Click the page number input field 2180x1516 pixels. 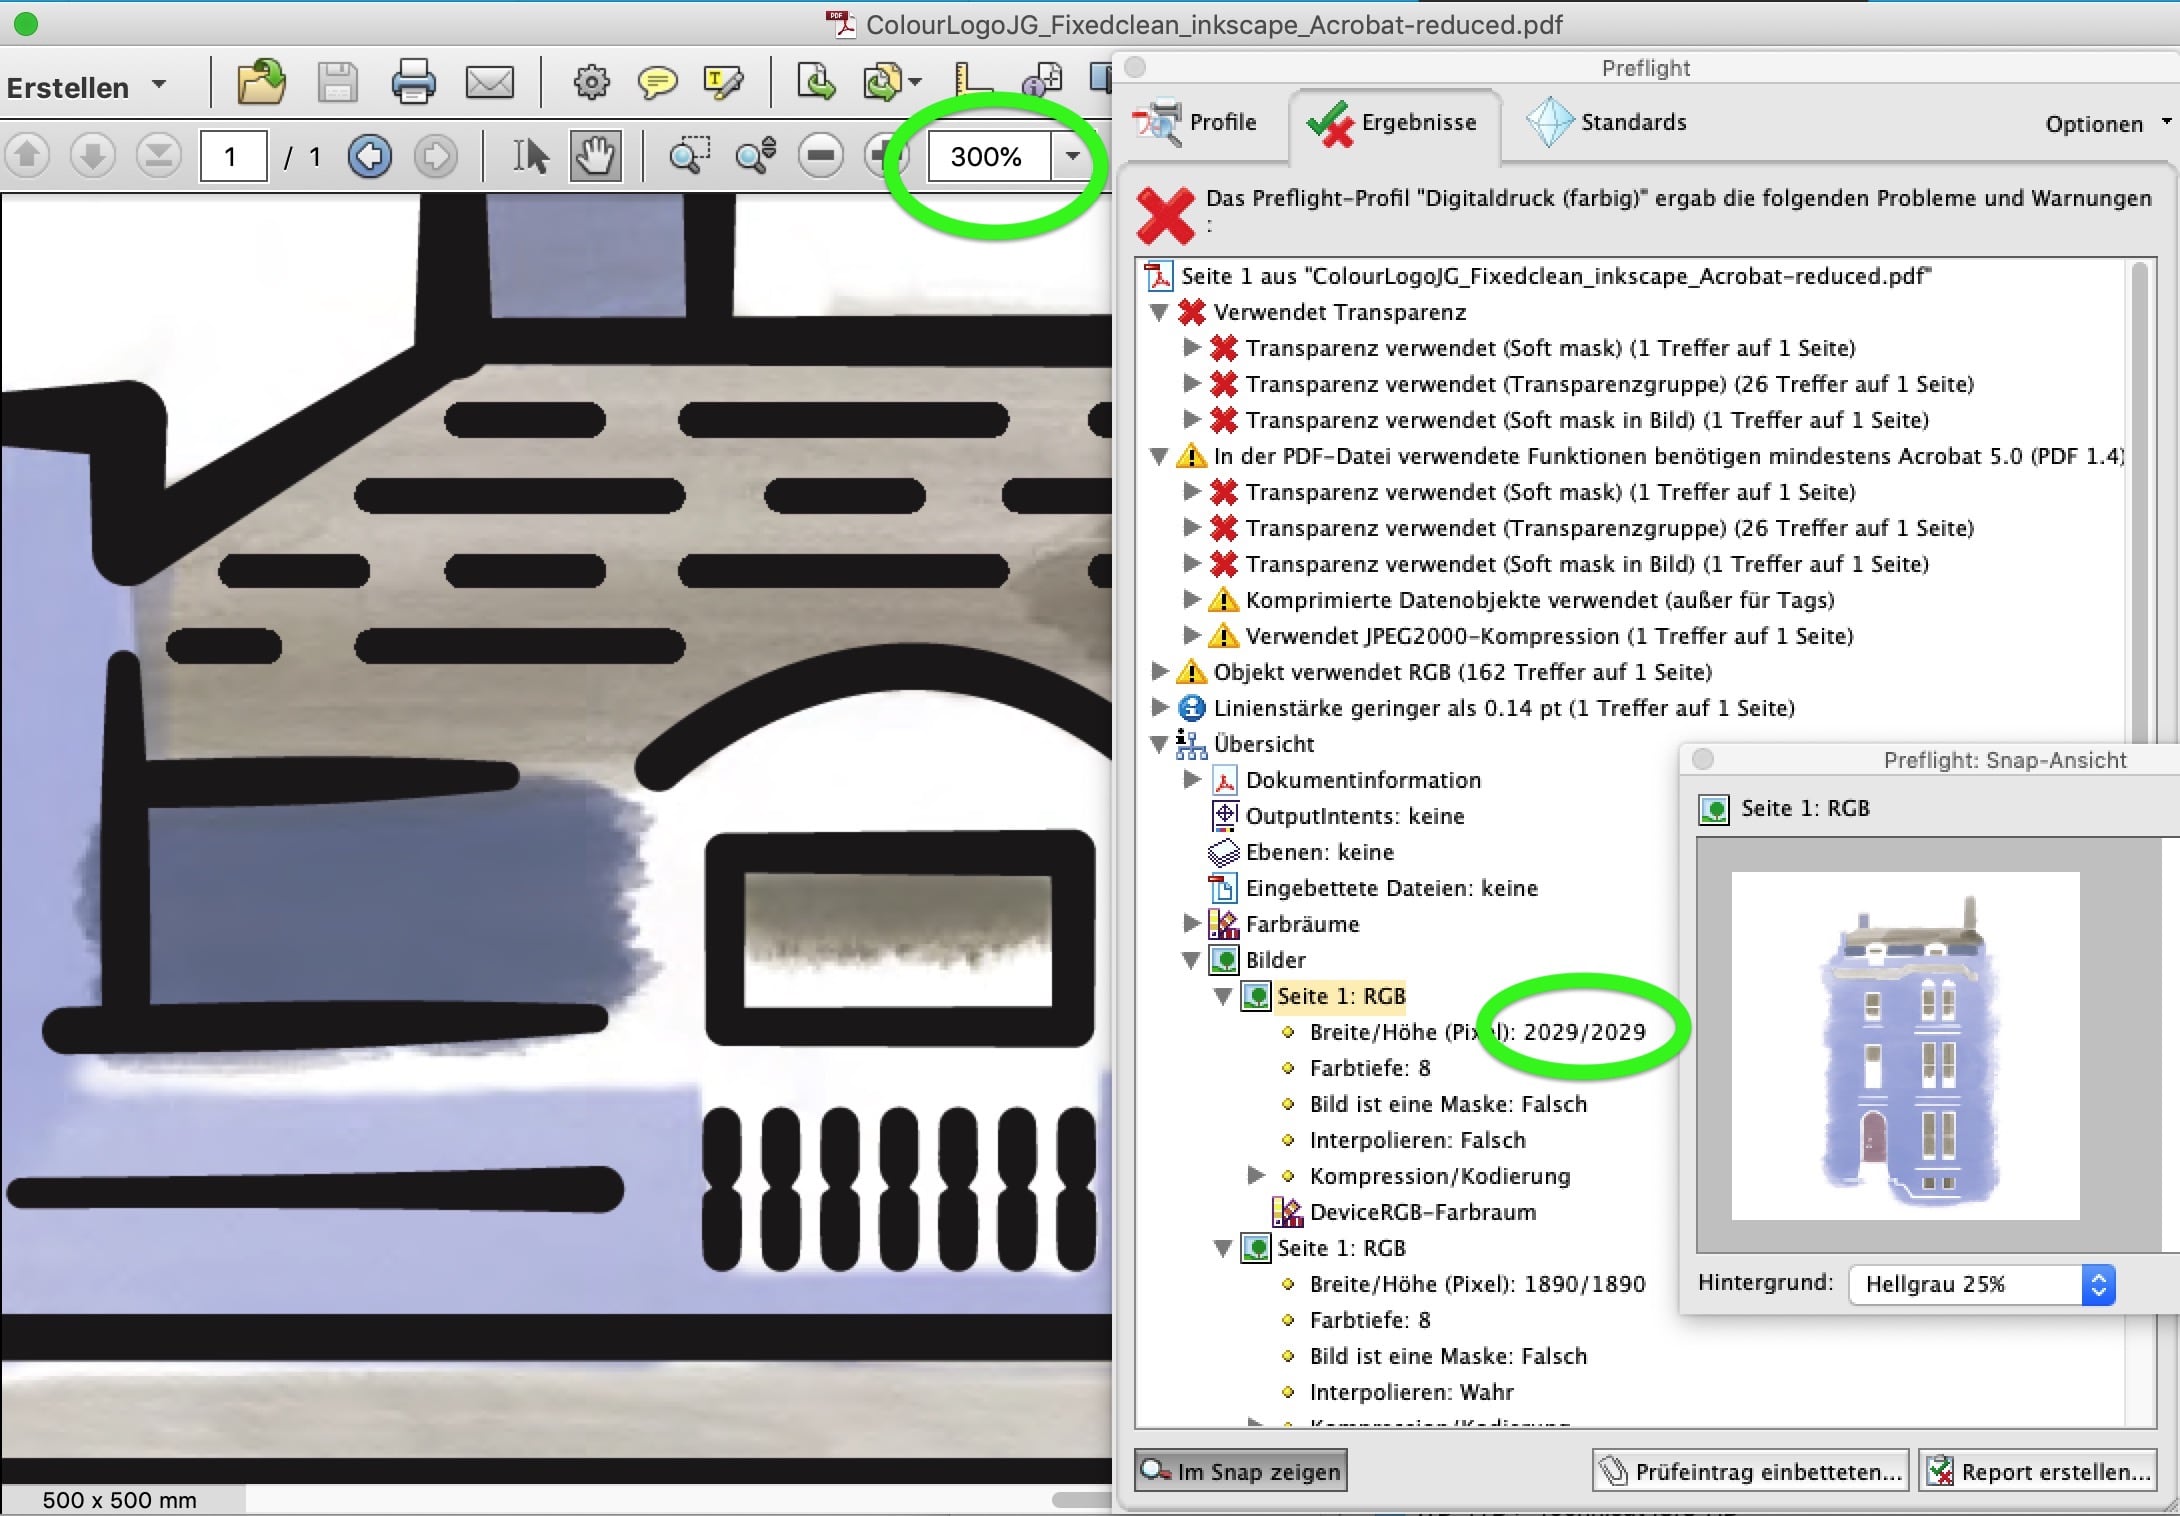click(233, 156)
